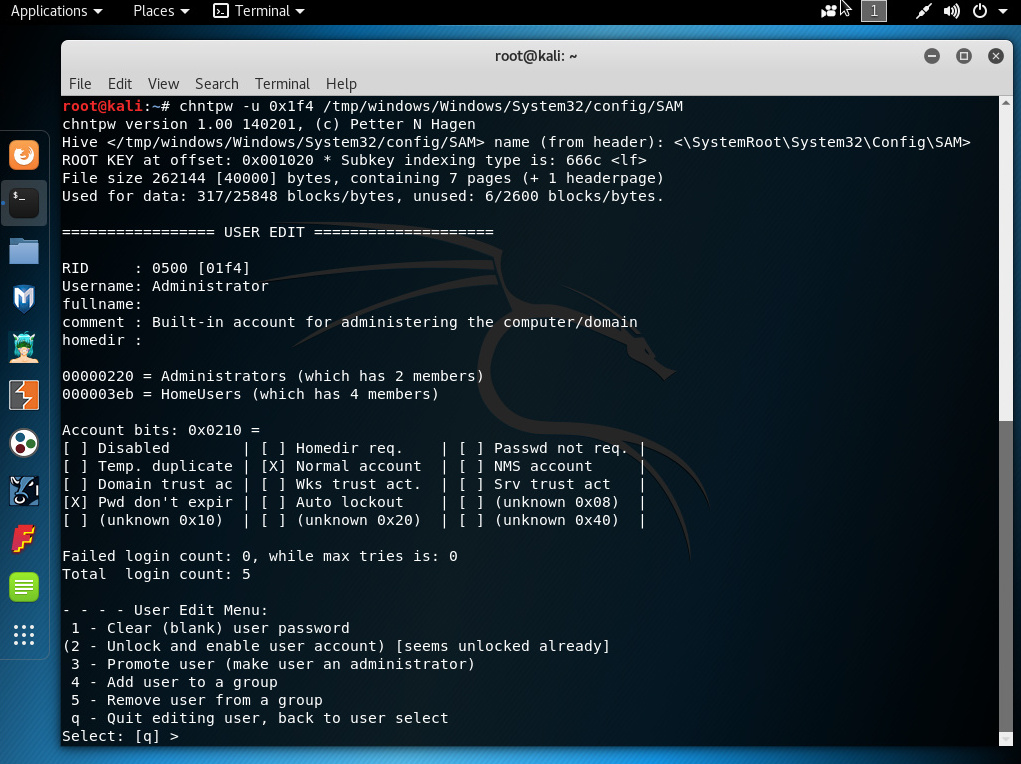Open the Files folder icon in dock
This screenshot has width=1021, height=764.
click(x=24, y=251)
